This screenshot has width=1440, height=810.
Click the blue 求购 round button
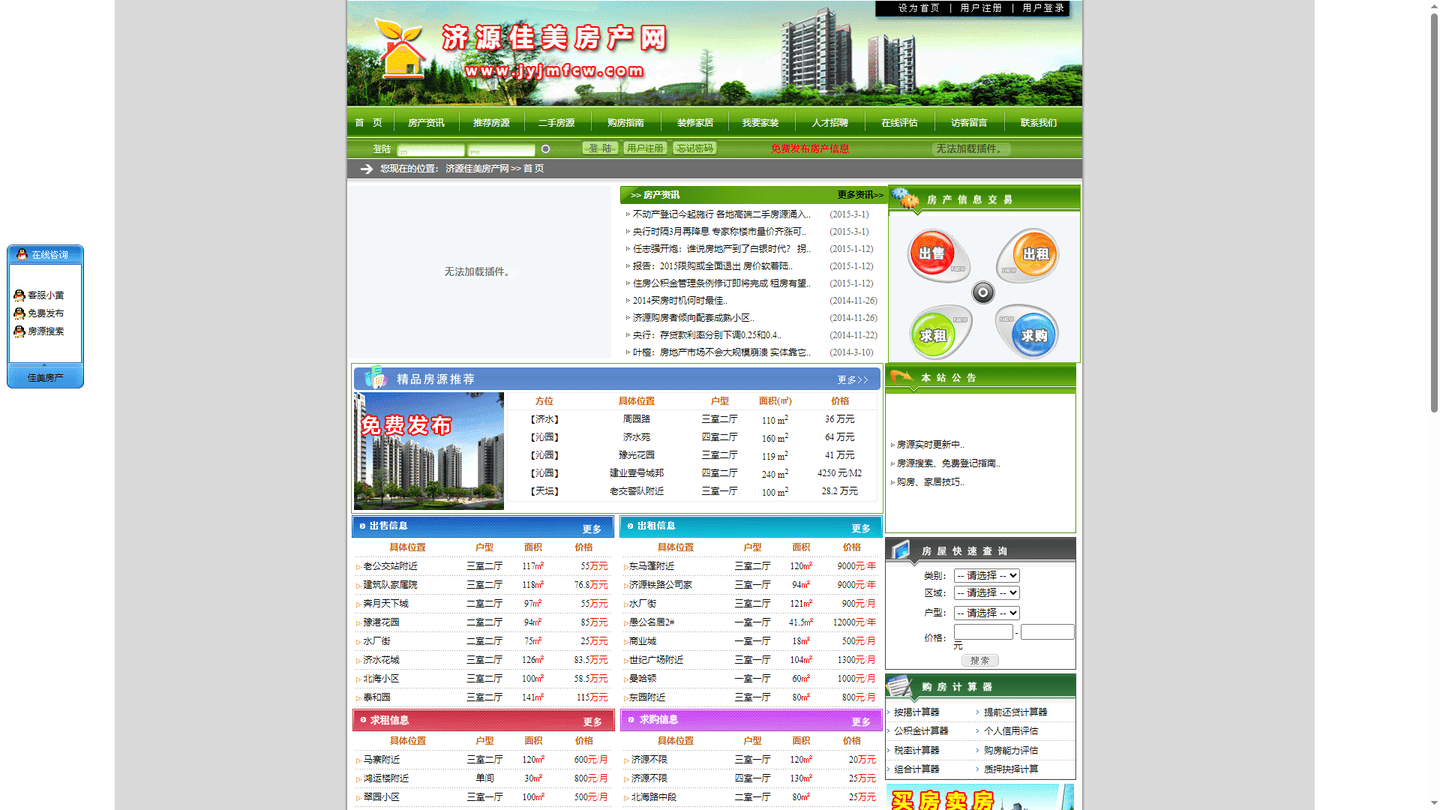(1034, 334)
